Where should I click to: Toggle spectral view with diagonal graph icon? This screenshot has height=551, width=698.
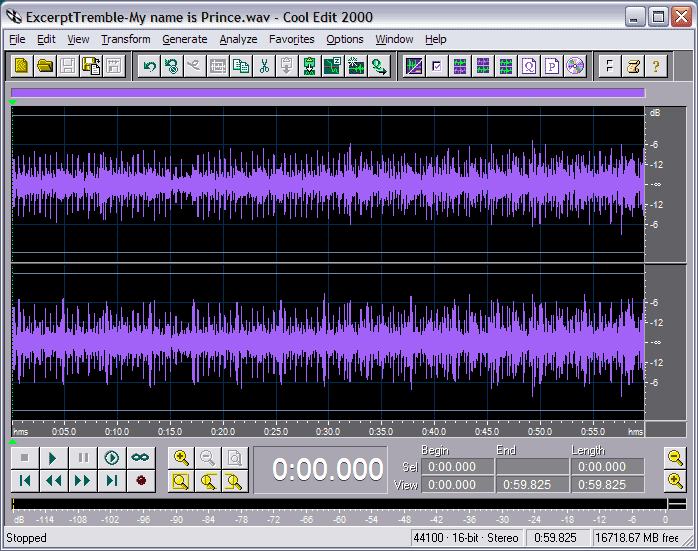click(x=414, y=67)
